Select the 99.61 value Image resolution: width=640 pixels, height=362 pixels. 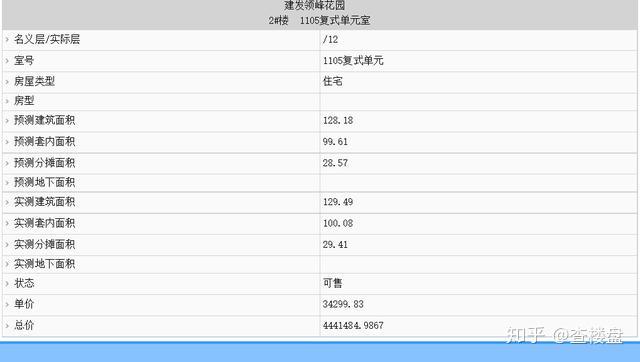click(335, 142)
